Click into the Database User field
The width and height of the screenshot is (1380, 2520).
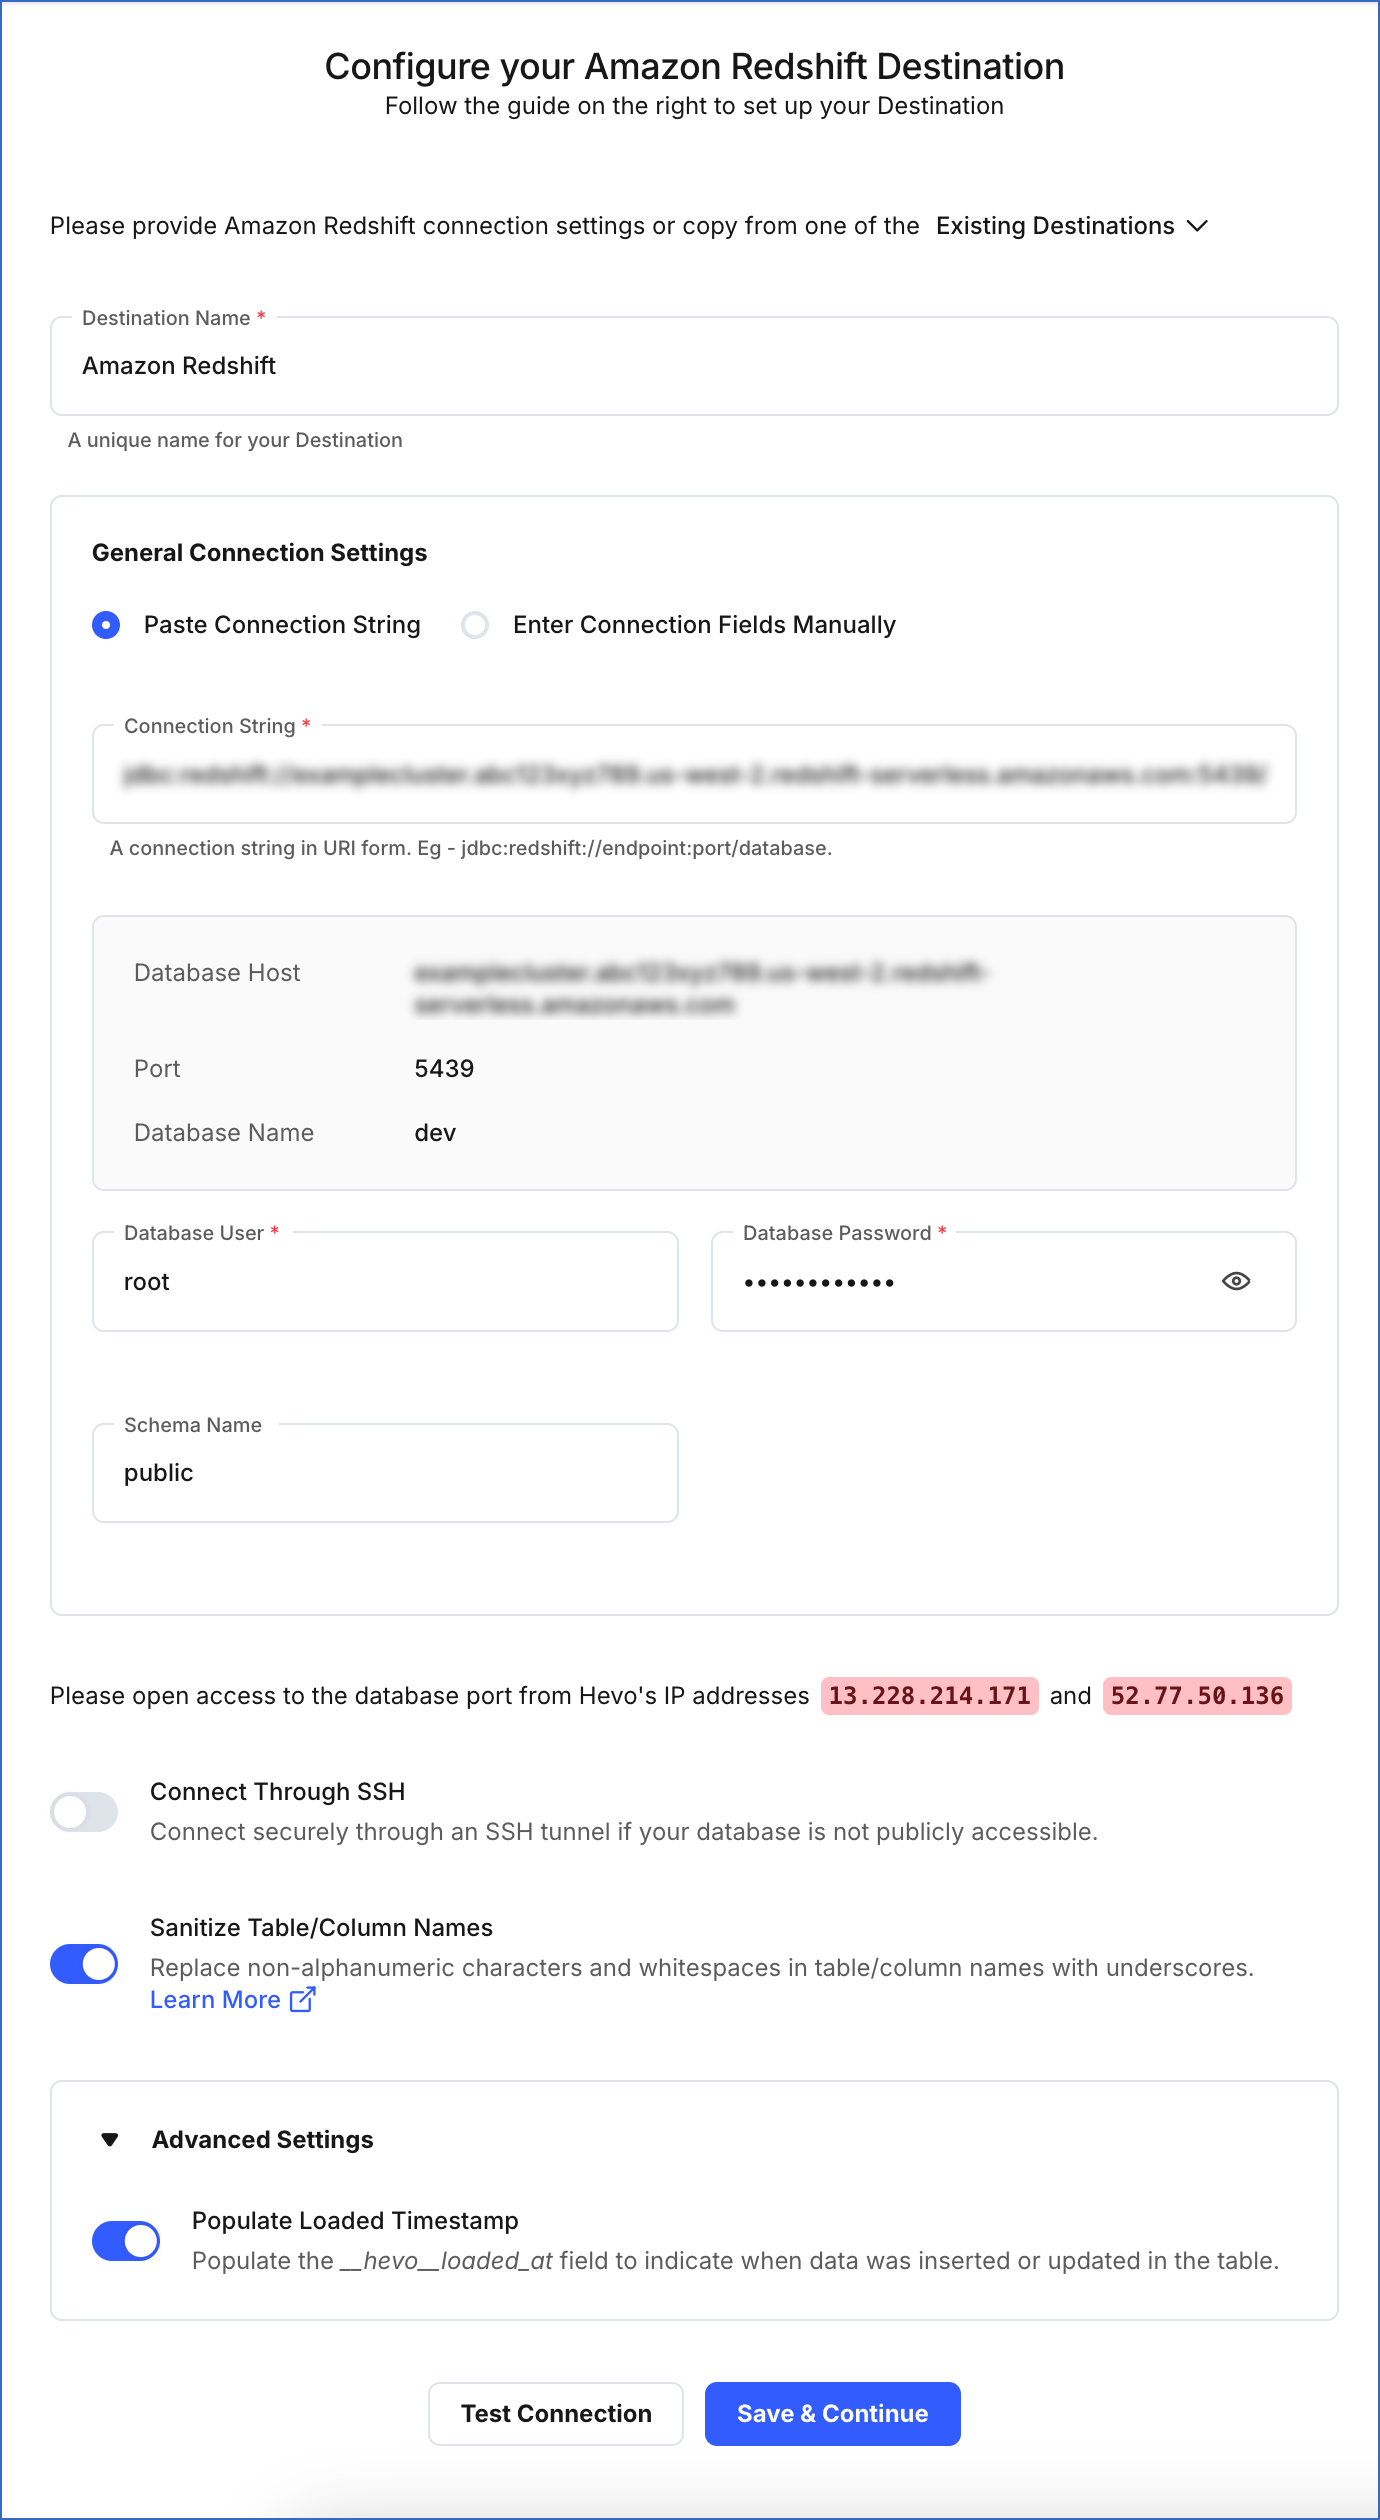[x=385, y=1281]
